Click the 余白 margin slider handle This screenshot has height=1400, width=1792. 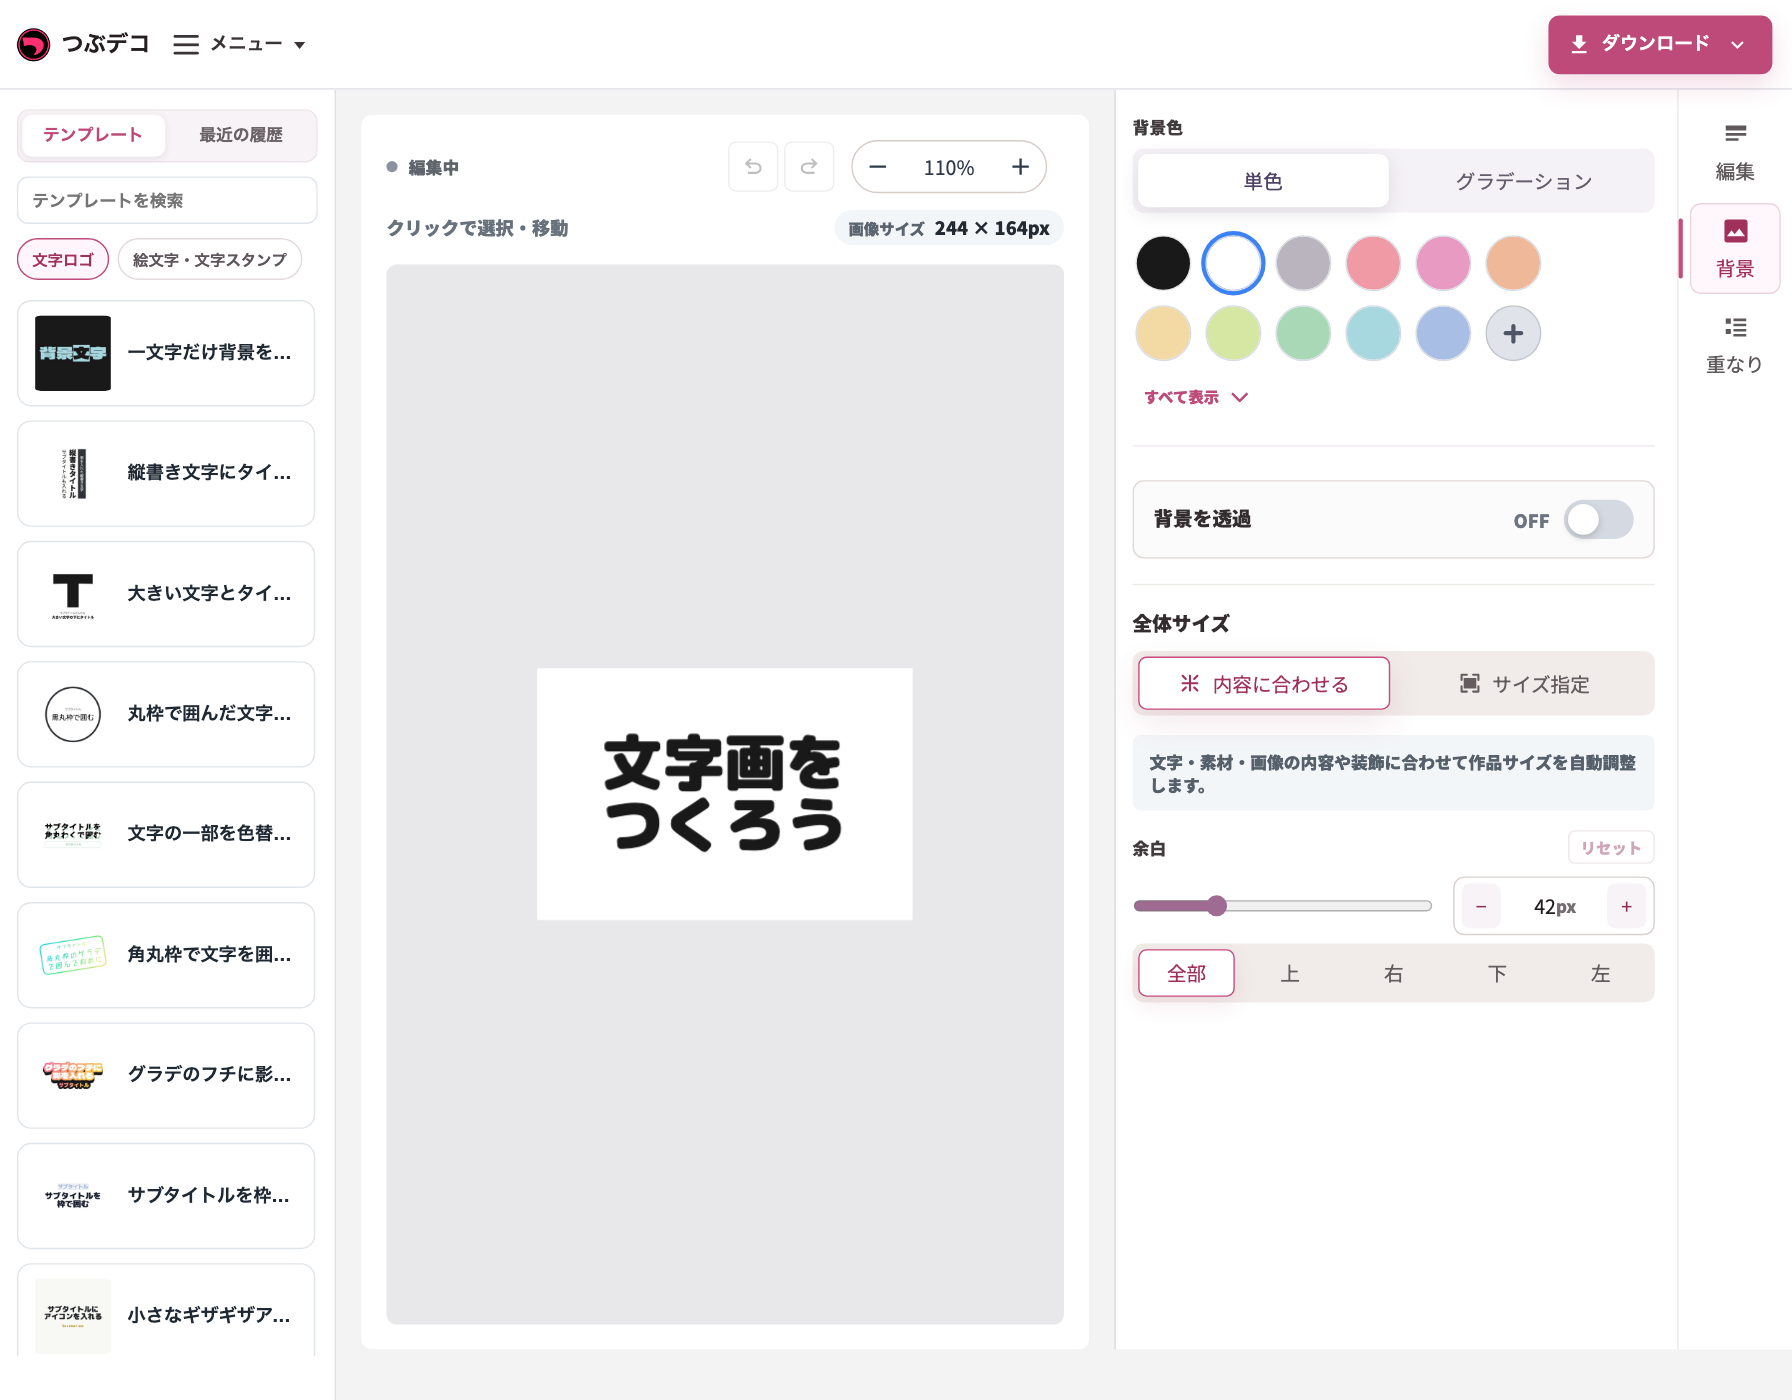[x=1216, y=906]
